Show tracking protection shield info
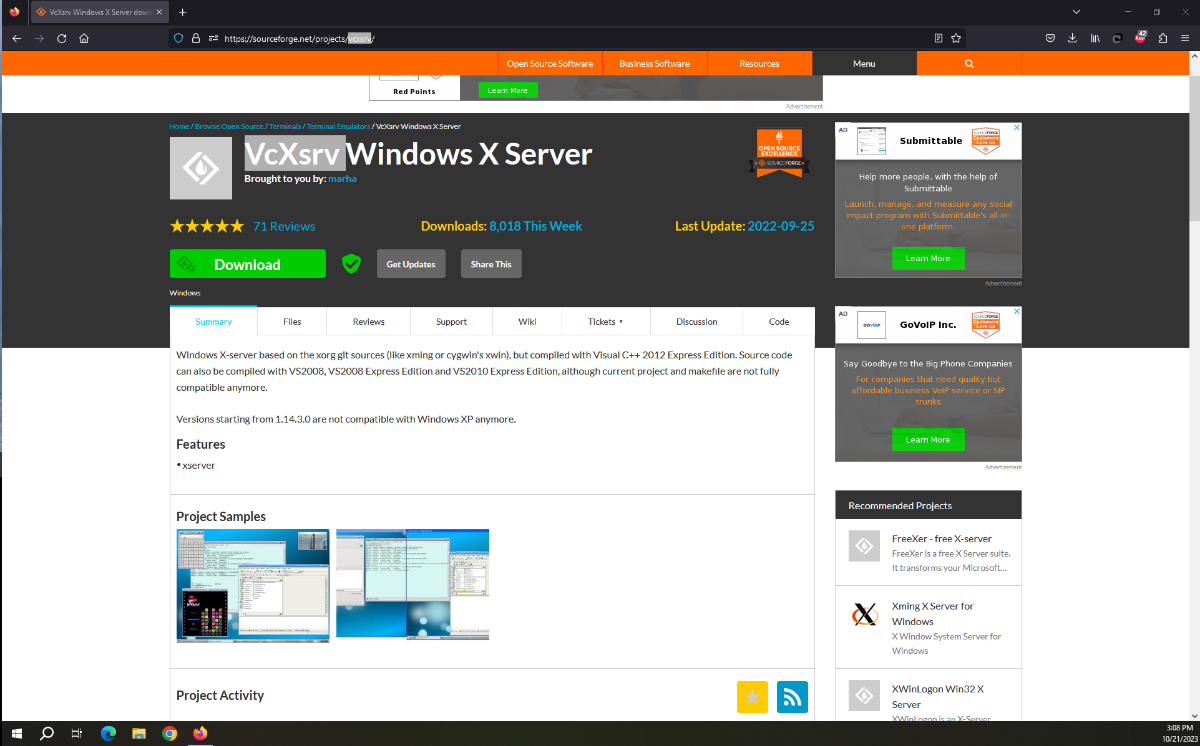This screenshot has height=746, width=1200. (179, 38)
